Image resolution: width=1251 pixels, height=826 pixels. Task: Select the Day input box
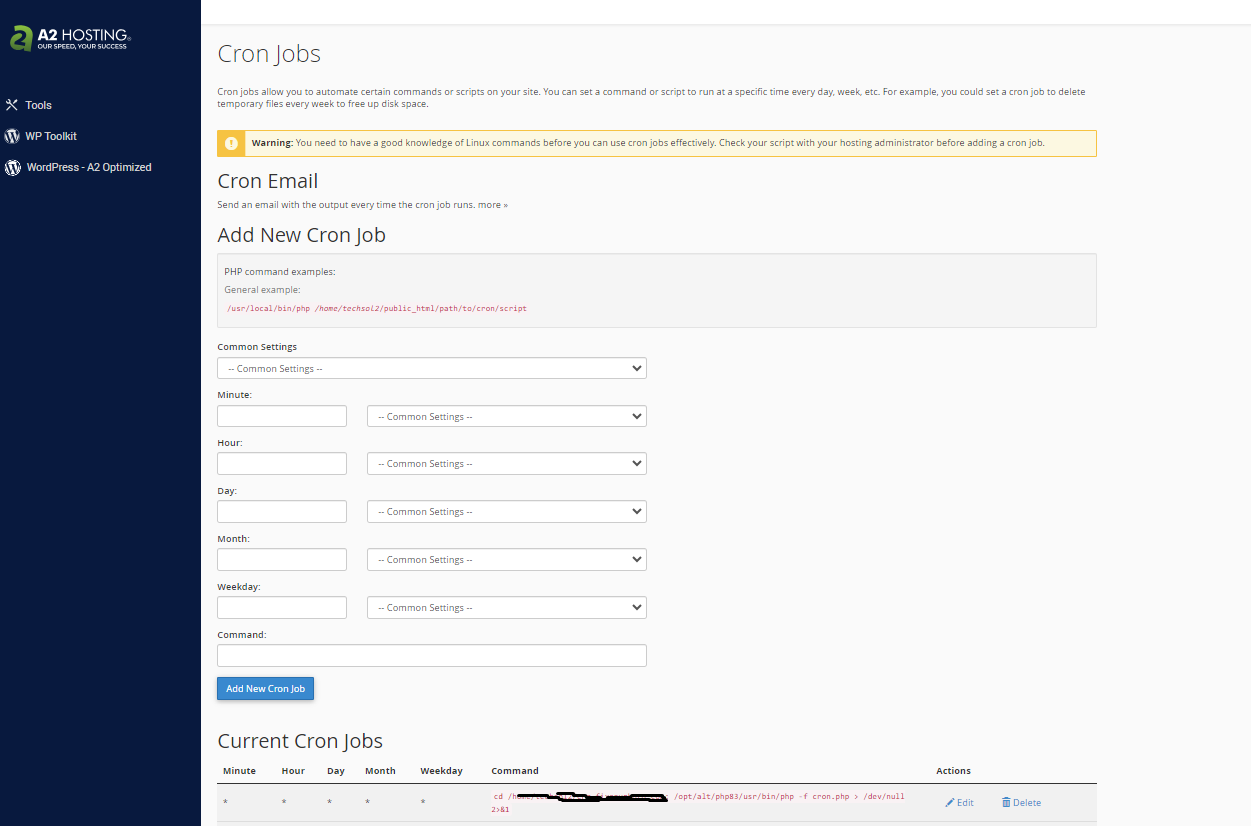click(x=282, y=512)
